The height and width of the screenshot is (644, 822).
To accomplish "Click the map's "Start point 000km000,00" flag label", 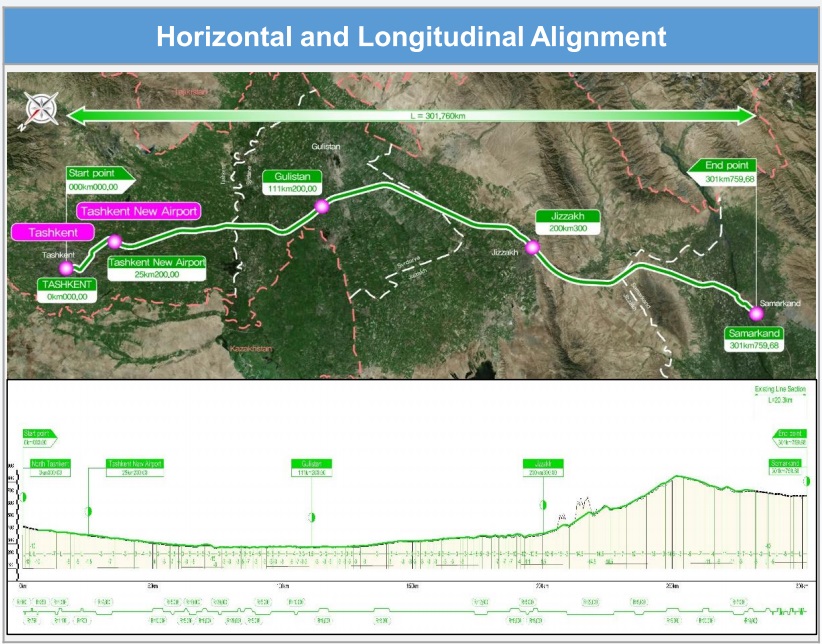I will pos(100,180).
